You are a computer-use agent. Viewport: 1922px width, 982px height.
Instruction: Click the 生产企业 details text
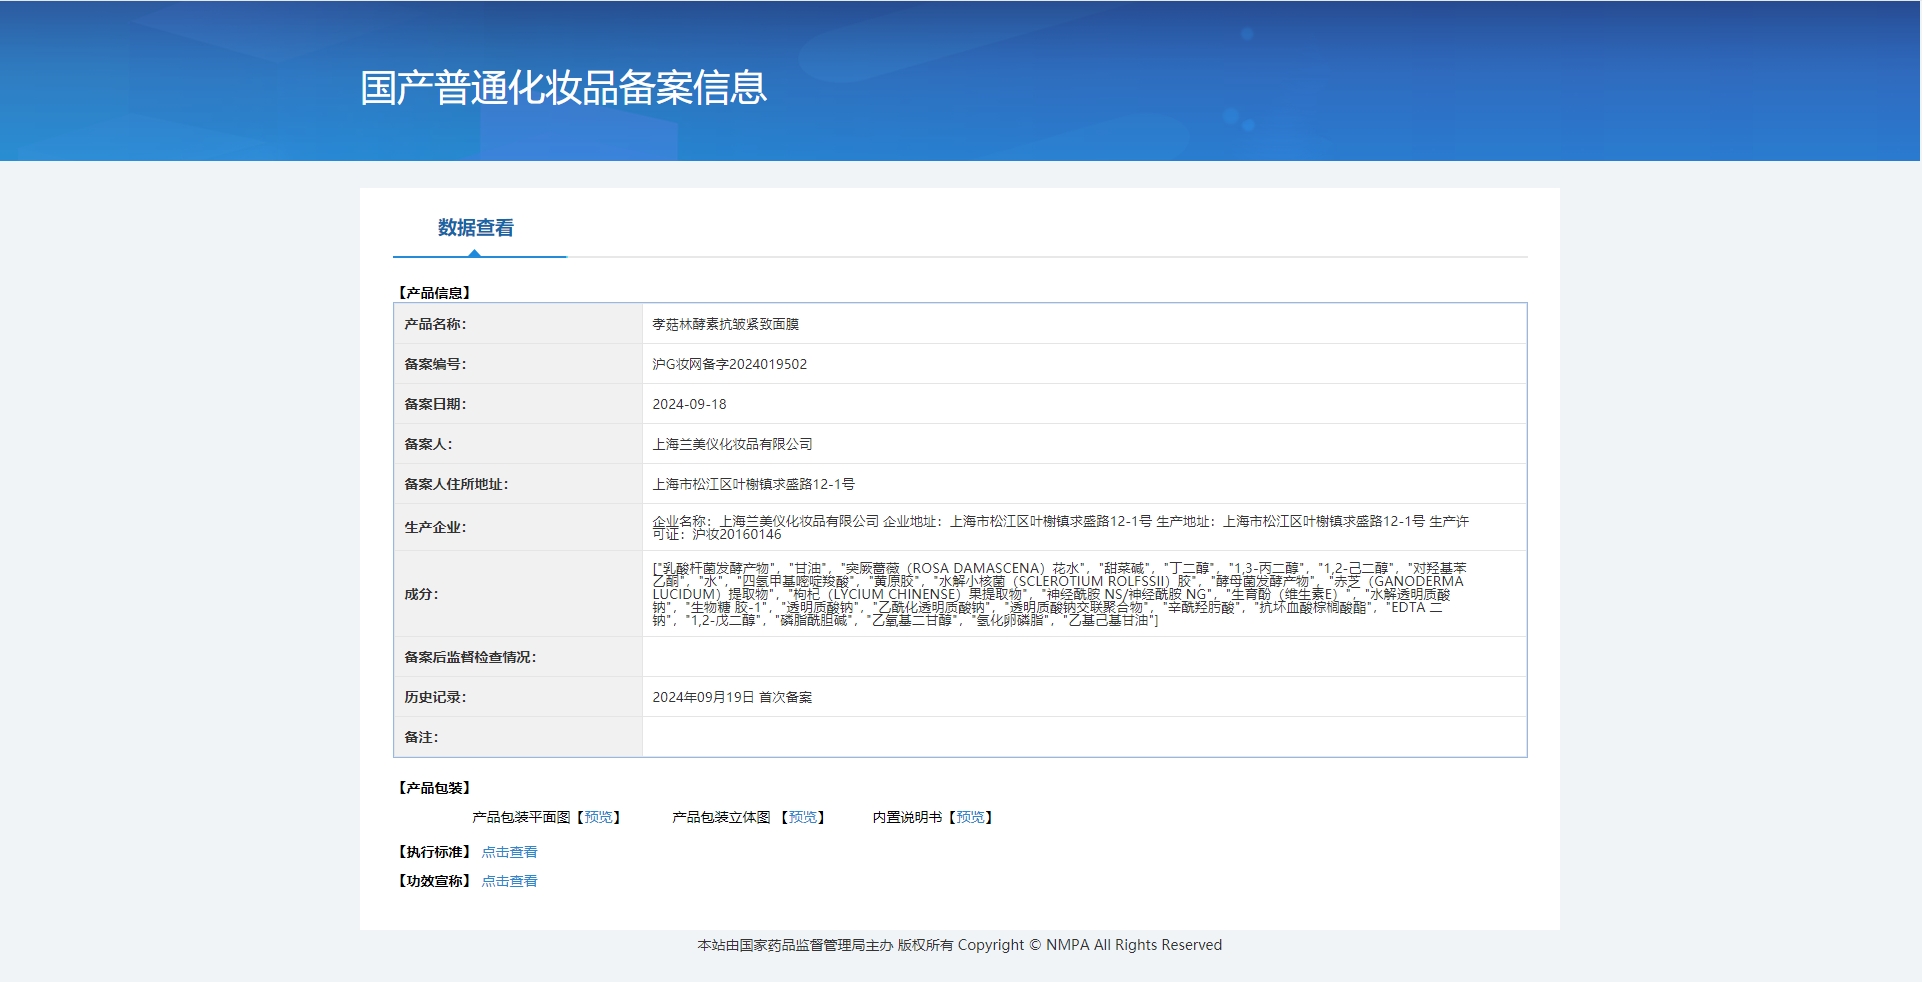(x=1060, y=527)
